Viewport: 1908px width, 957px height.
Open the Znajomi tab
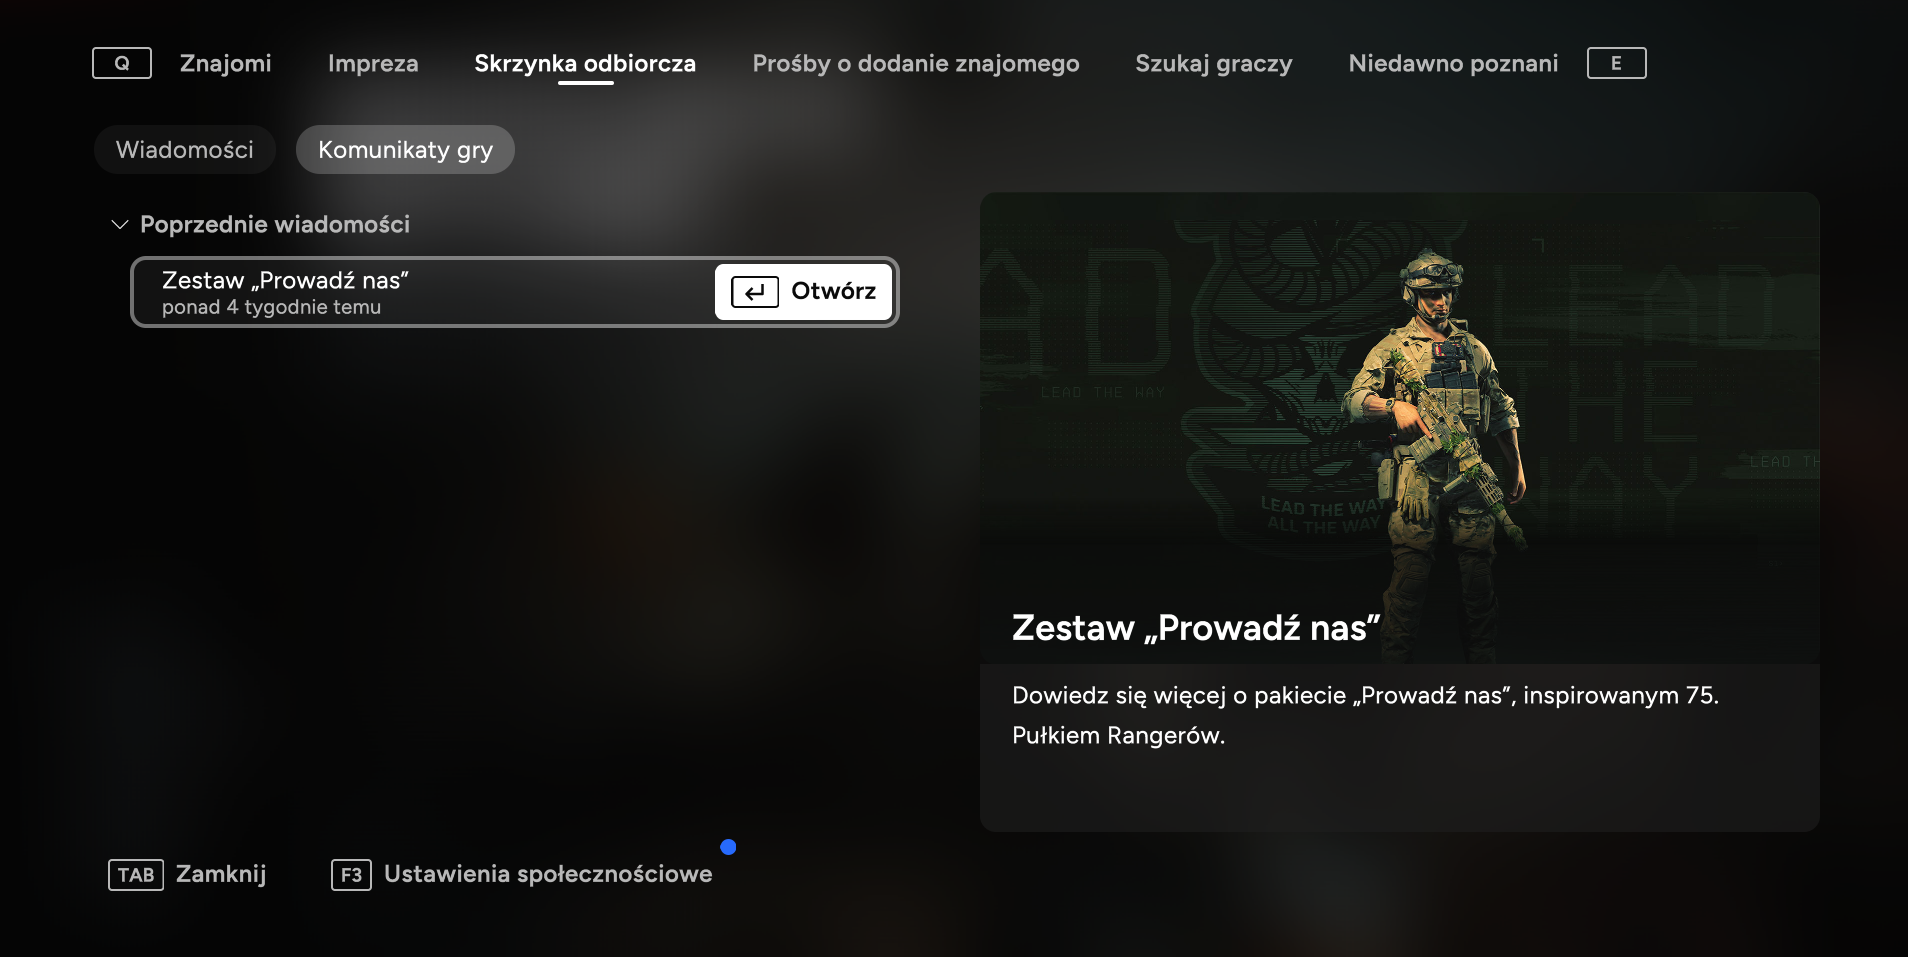coord(226,63)
